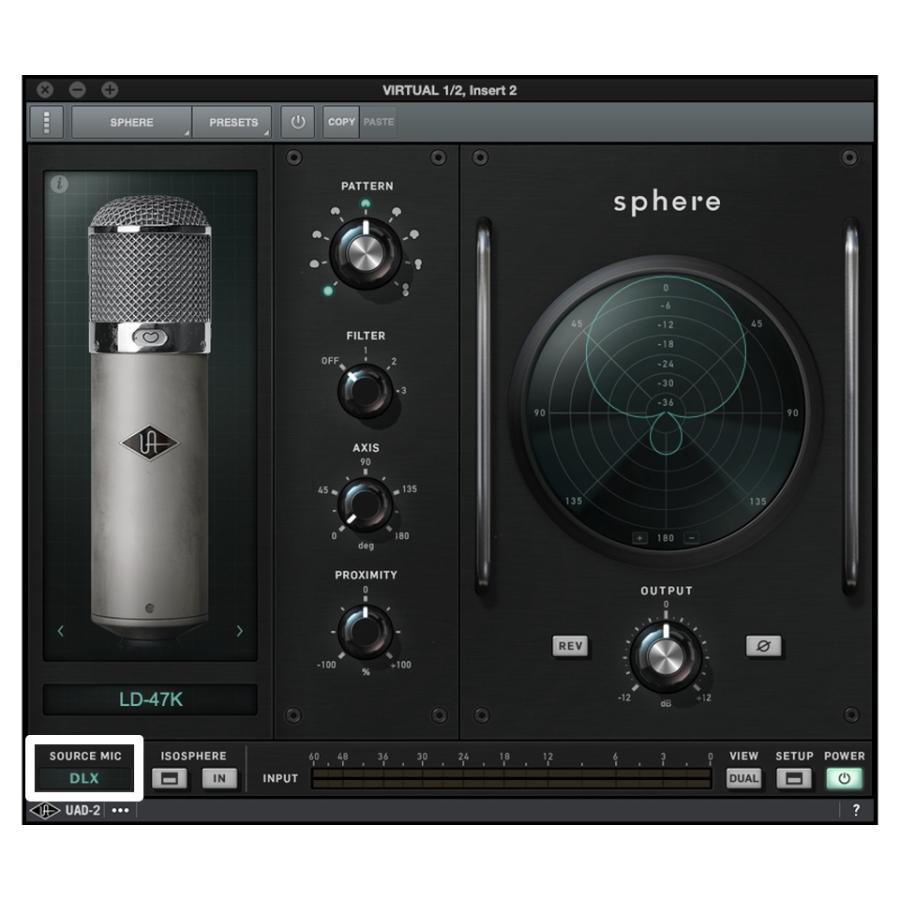Toggle the plugin enable power icon beside Presets
Image resolution: width=900 pixels, height=900 pixels.
click(x=298, y=122)
